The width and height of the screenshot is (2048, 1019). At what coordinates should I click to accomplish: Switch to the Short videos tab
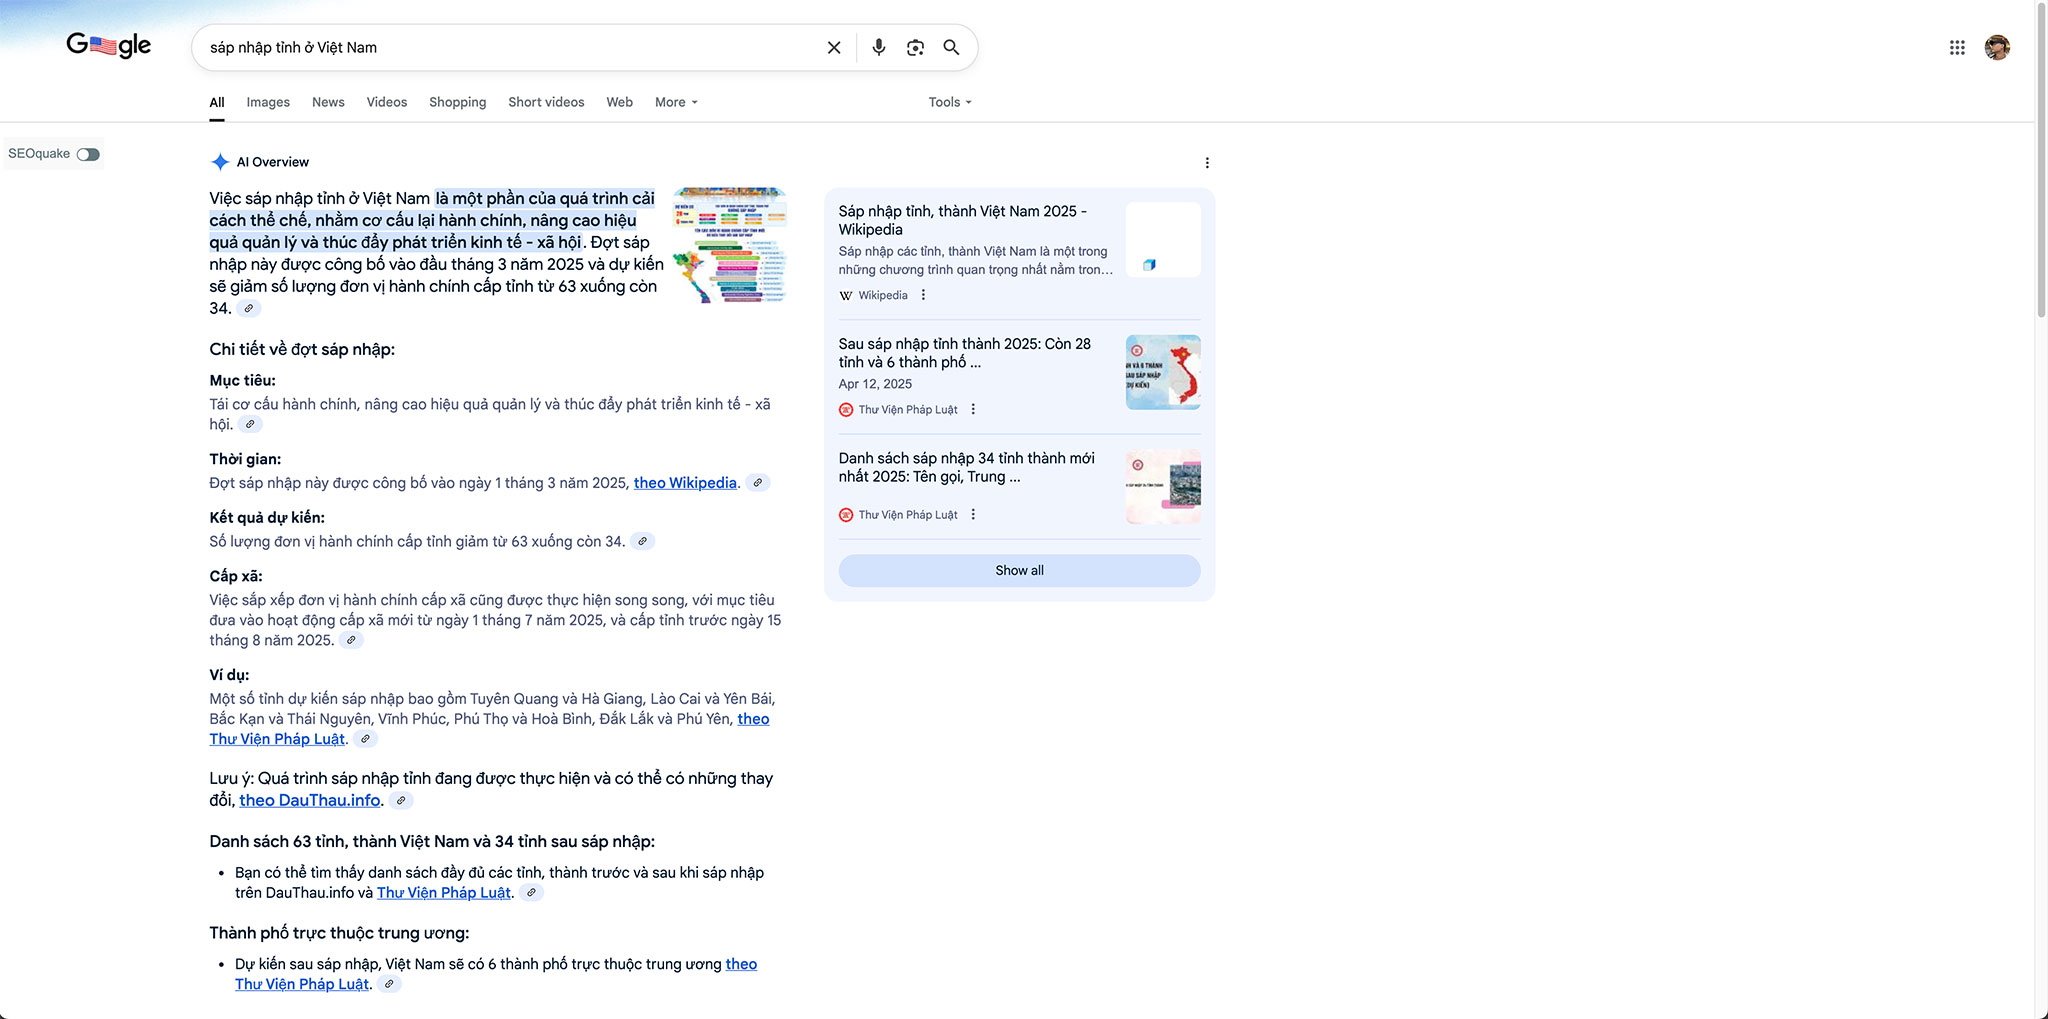[546, 102]
